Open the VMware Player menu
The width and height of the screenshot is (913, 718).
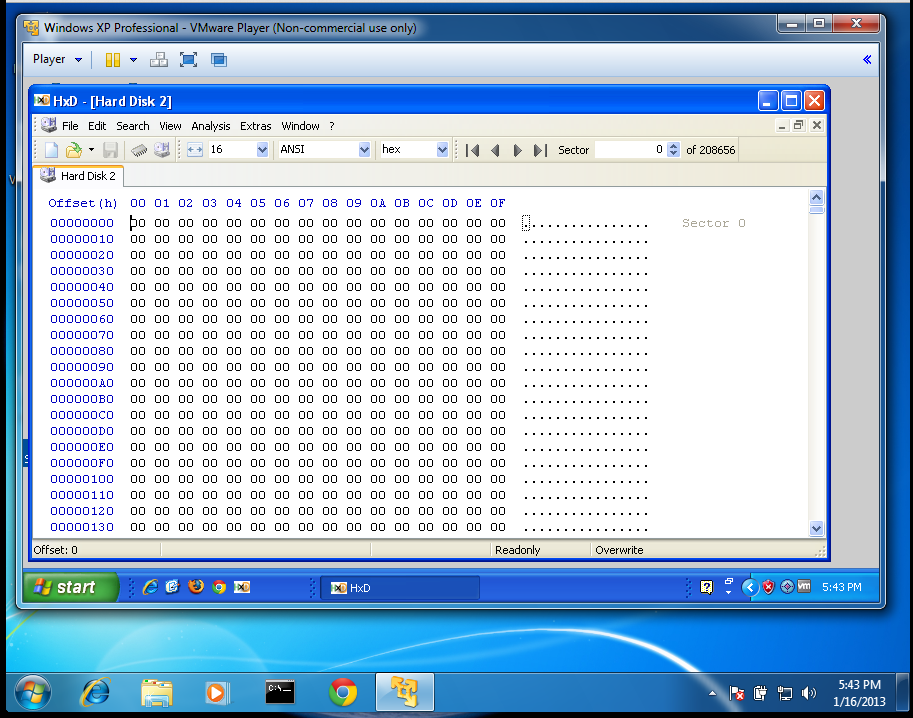coord(57,60)
